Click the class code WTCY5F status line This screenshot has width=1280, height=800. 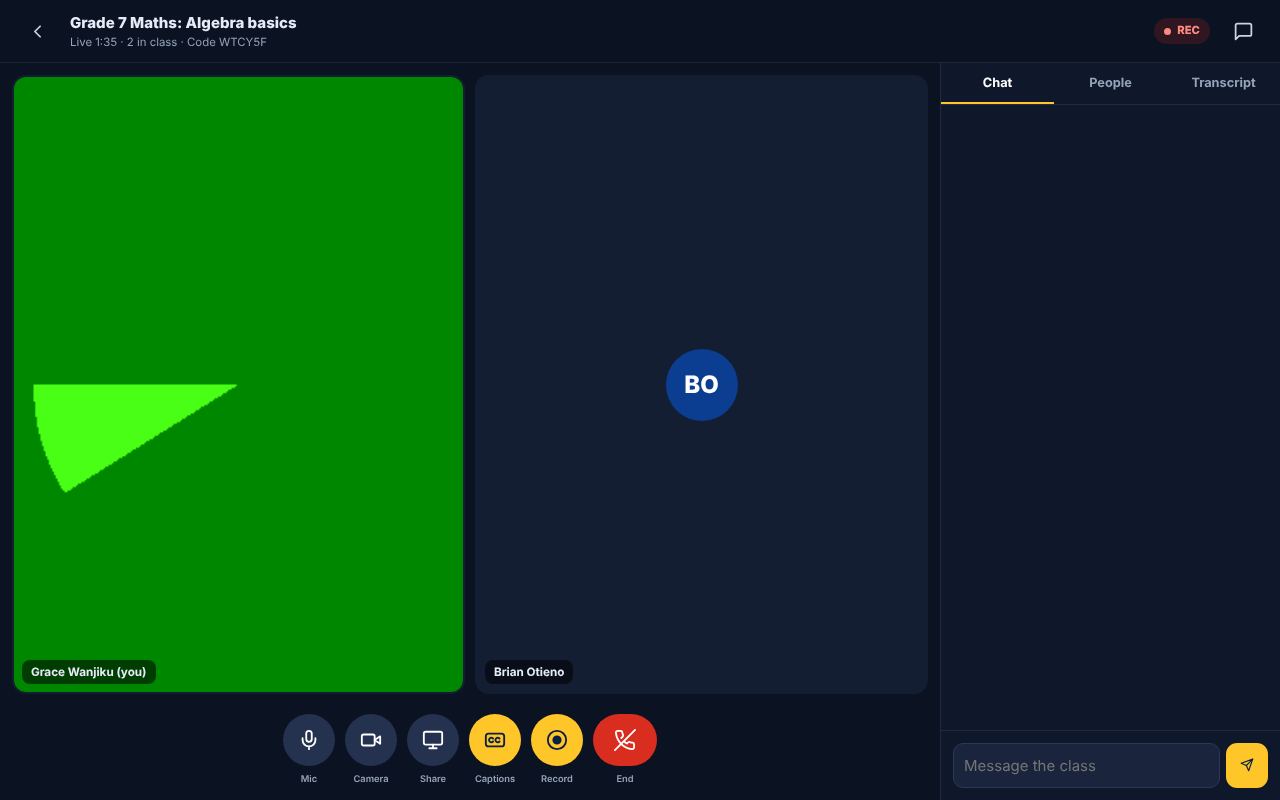coord(168,42)
